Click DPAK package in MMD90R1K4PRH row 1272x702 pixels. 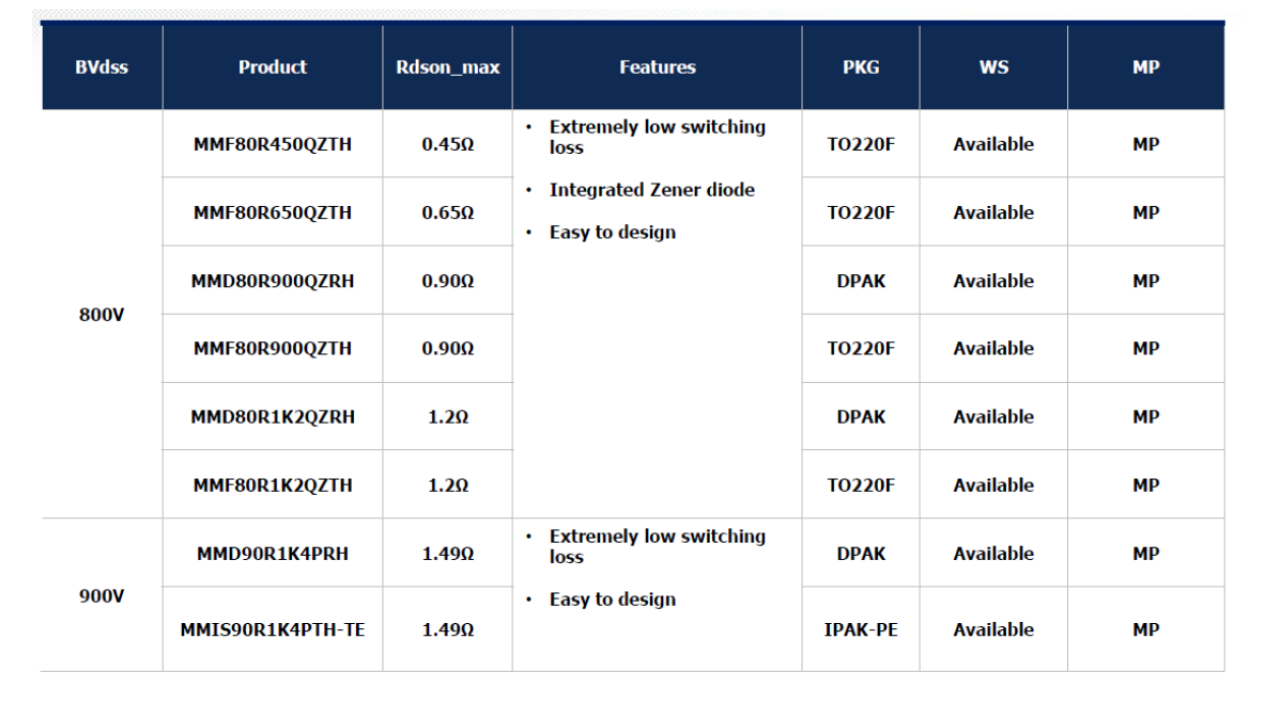860,553
